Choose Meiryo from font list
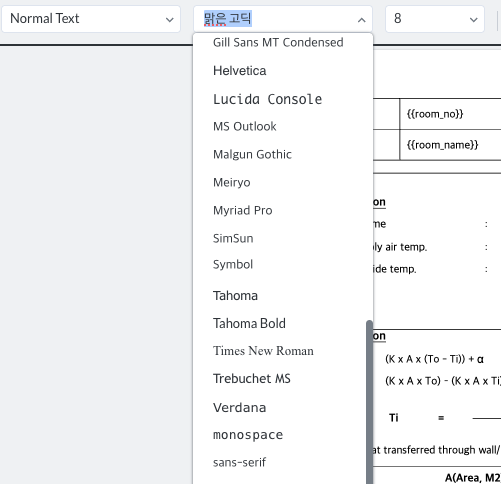The image size is (501, 484). pyautogui.click(x=232, y=182)
